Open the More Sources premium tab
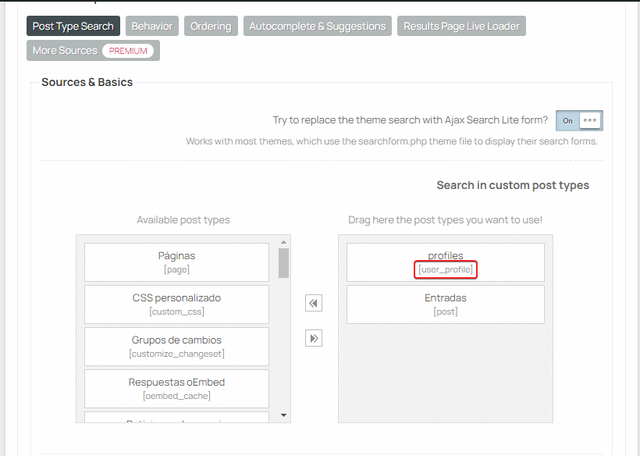This screenshot has height=456, width=640. tap(93, 51)
